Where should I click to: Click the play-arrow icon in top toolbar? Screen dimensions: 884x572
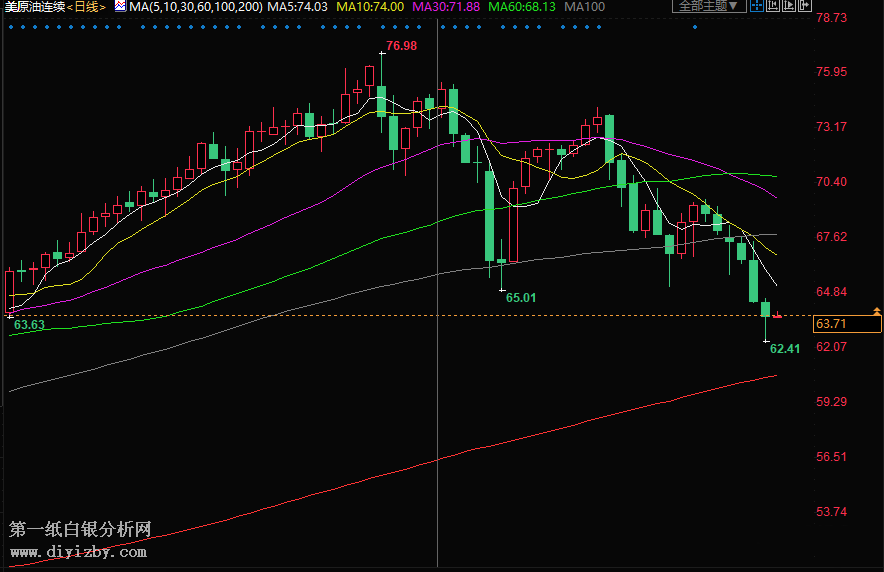click(789, 5)
